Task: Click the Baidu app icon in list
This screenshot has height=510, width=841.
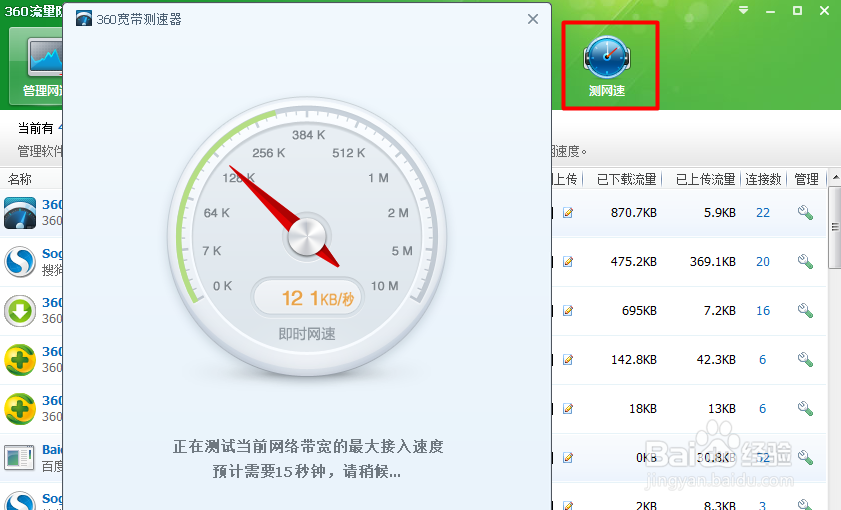Action: 20,458
